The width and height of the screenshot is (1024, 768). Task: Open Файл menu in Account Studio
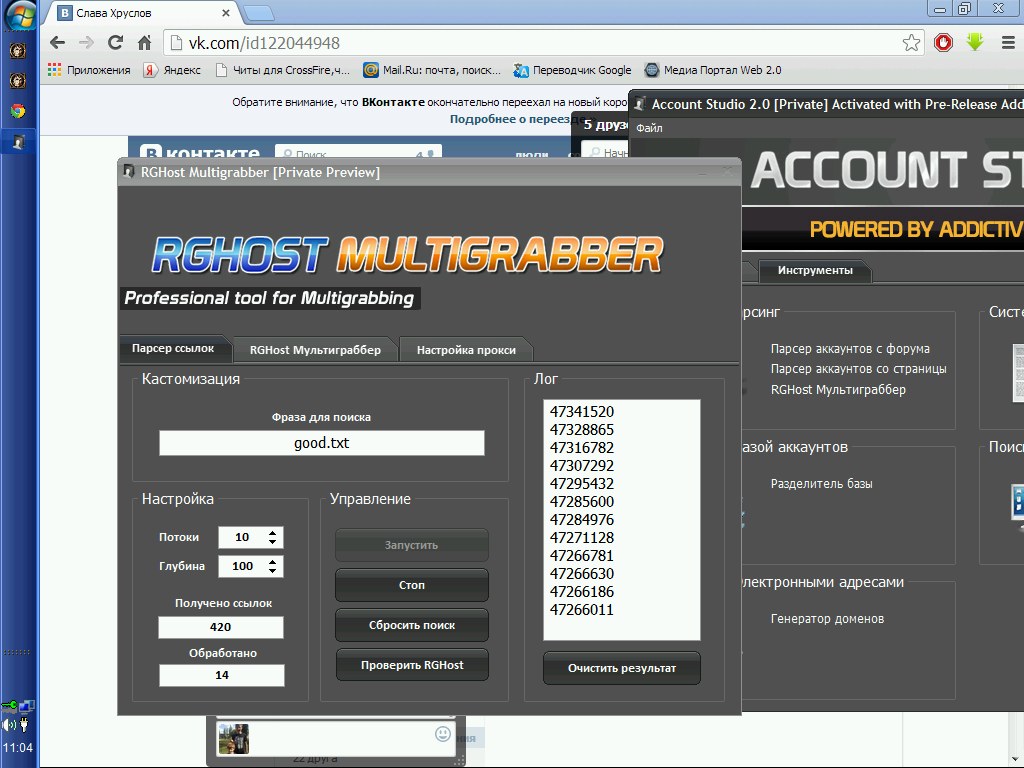(649, 128)
